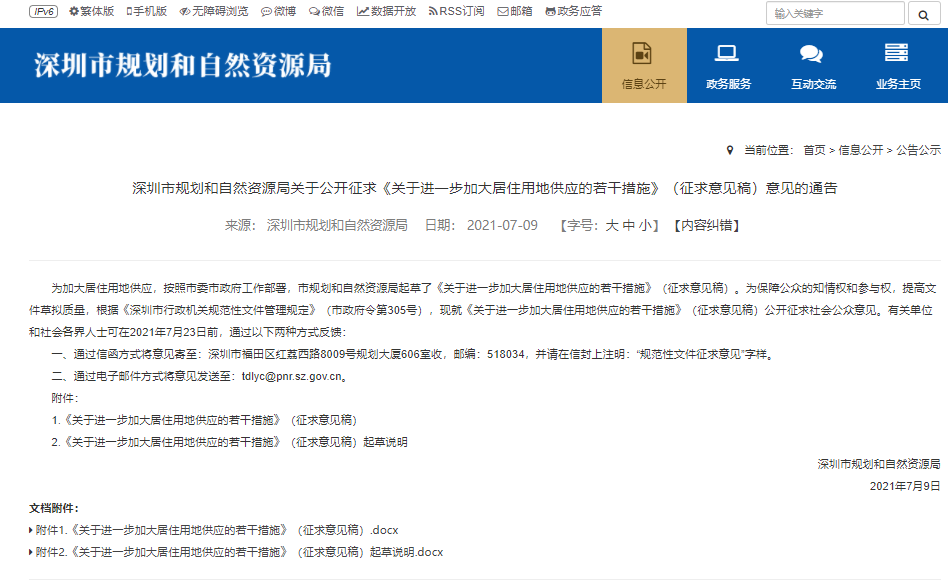Image resolution: width=948 pixels, height=585 pixels.
Task: Click the magnifier search button
Action: [924, 14]
